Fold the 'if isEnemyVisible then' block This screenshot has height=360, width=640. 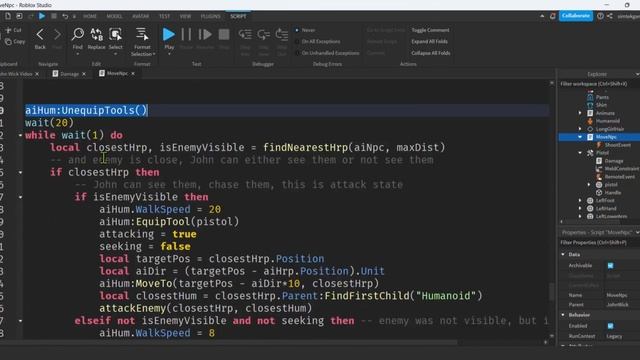20,197
